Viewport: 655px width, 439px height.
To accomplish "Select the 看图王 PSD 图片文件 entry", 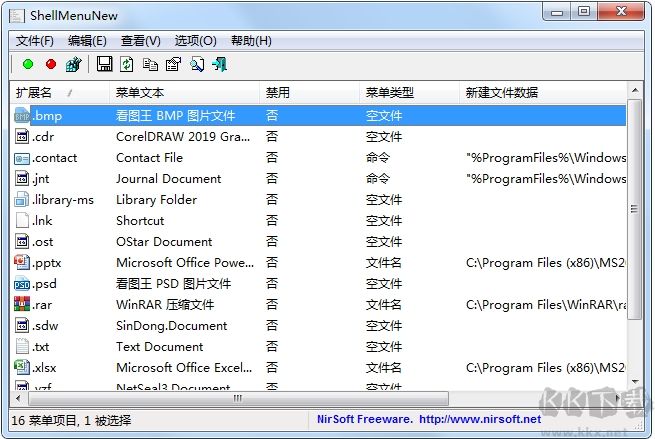I will point(173,284).
